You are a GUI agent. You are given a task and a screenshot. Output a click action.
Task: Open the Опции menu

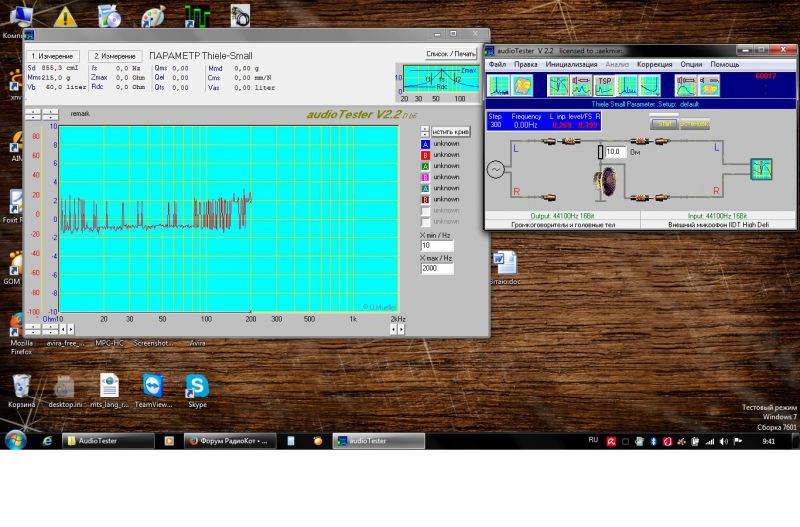pyautogui.click(x=691, y=64)
